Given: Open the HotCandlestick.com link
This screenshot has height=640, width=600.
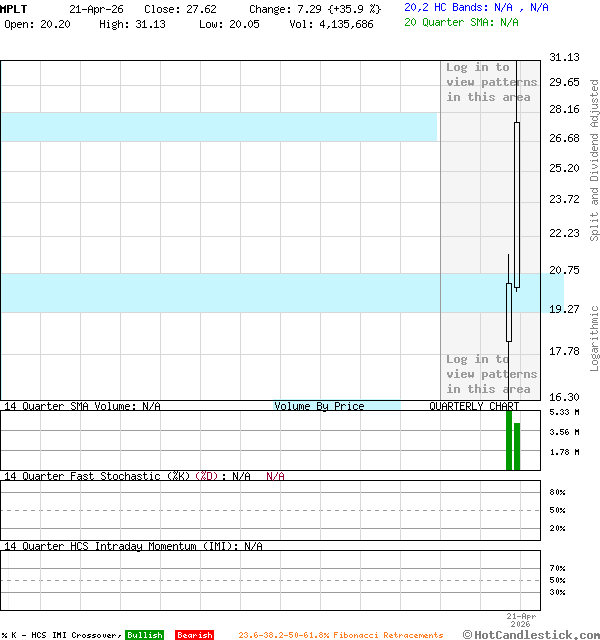Looking at the screenshot, I should tap(530, 634).
